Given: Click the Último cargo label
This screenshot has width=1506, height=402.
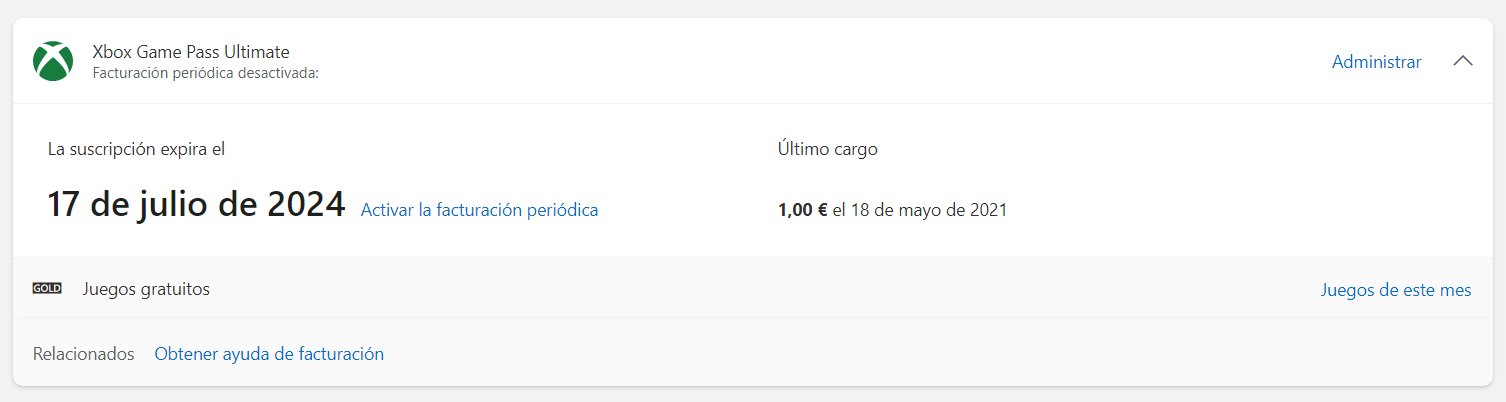Looking at the screenshot, I should [827, 149].
